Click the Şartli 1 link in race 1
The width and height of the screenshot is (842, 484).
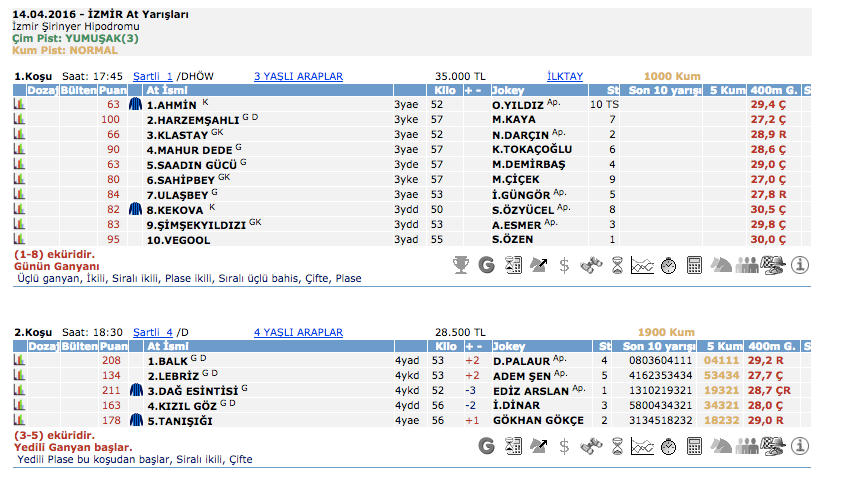tap(154, 76)
